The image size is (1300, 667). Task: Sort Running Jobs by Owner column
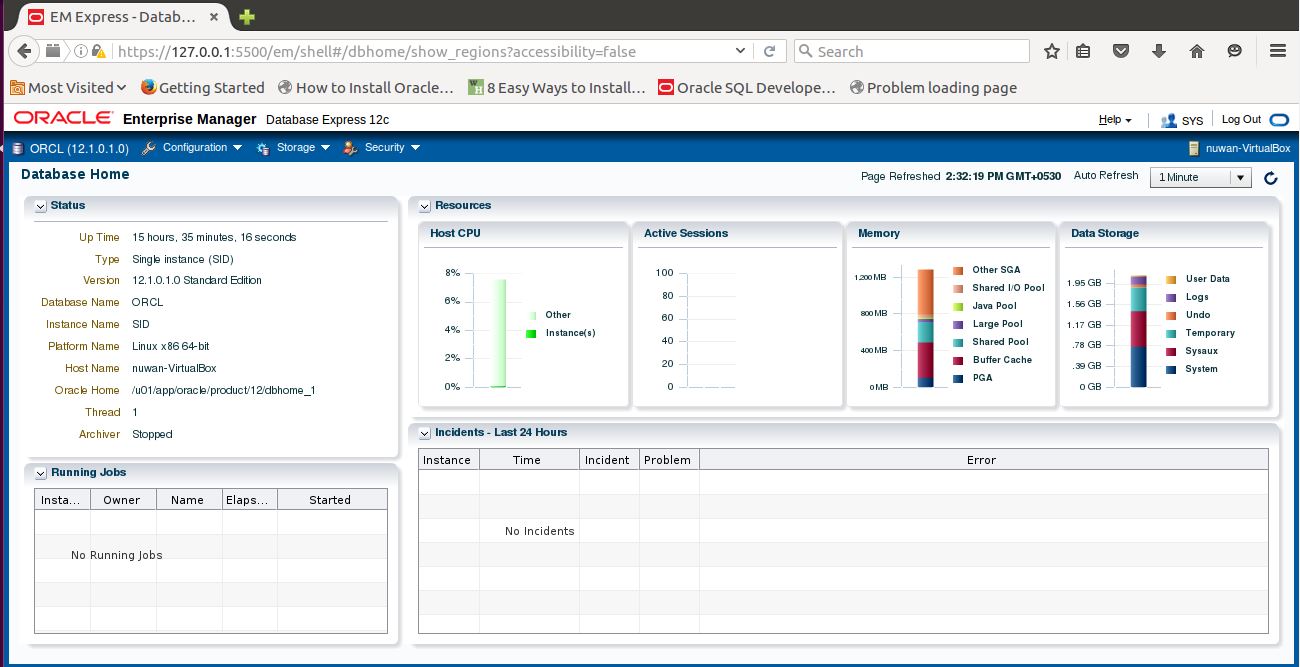pyautogui.click(x=122, y=500)
